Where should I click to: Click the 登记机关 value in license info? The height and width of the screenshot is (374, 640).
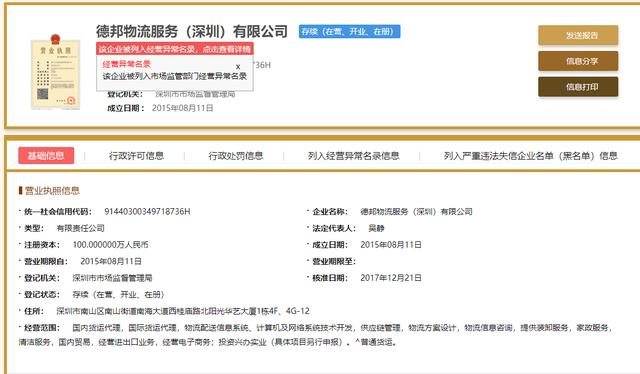112,278
